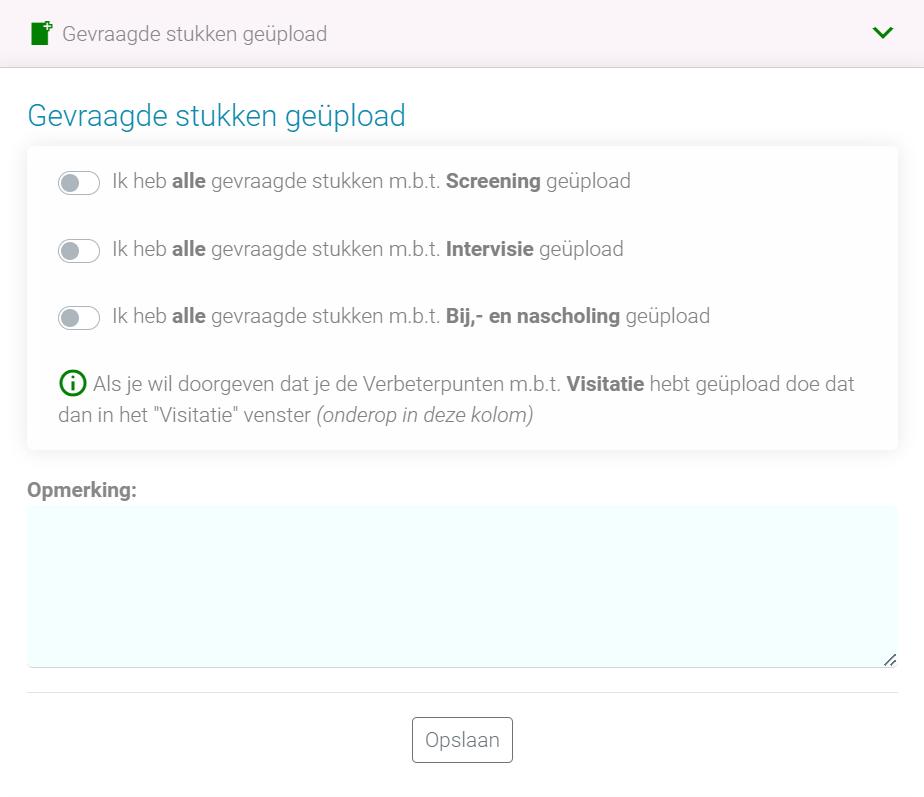
Task: Click the Intervisie toggle's label text
Action: [x=367, y=249]
